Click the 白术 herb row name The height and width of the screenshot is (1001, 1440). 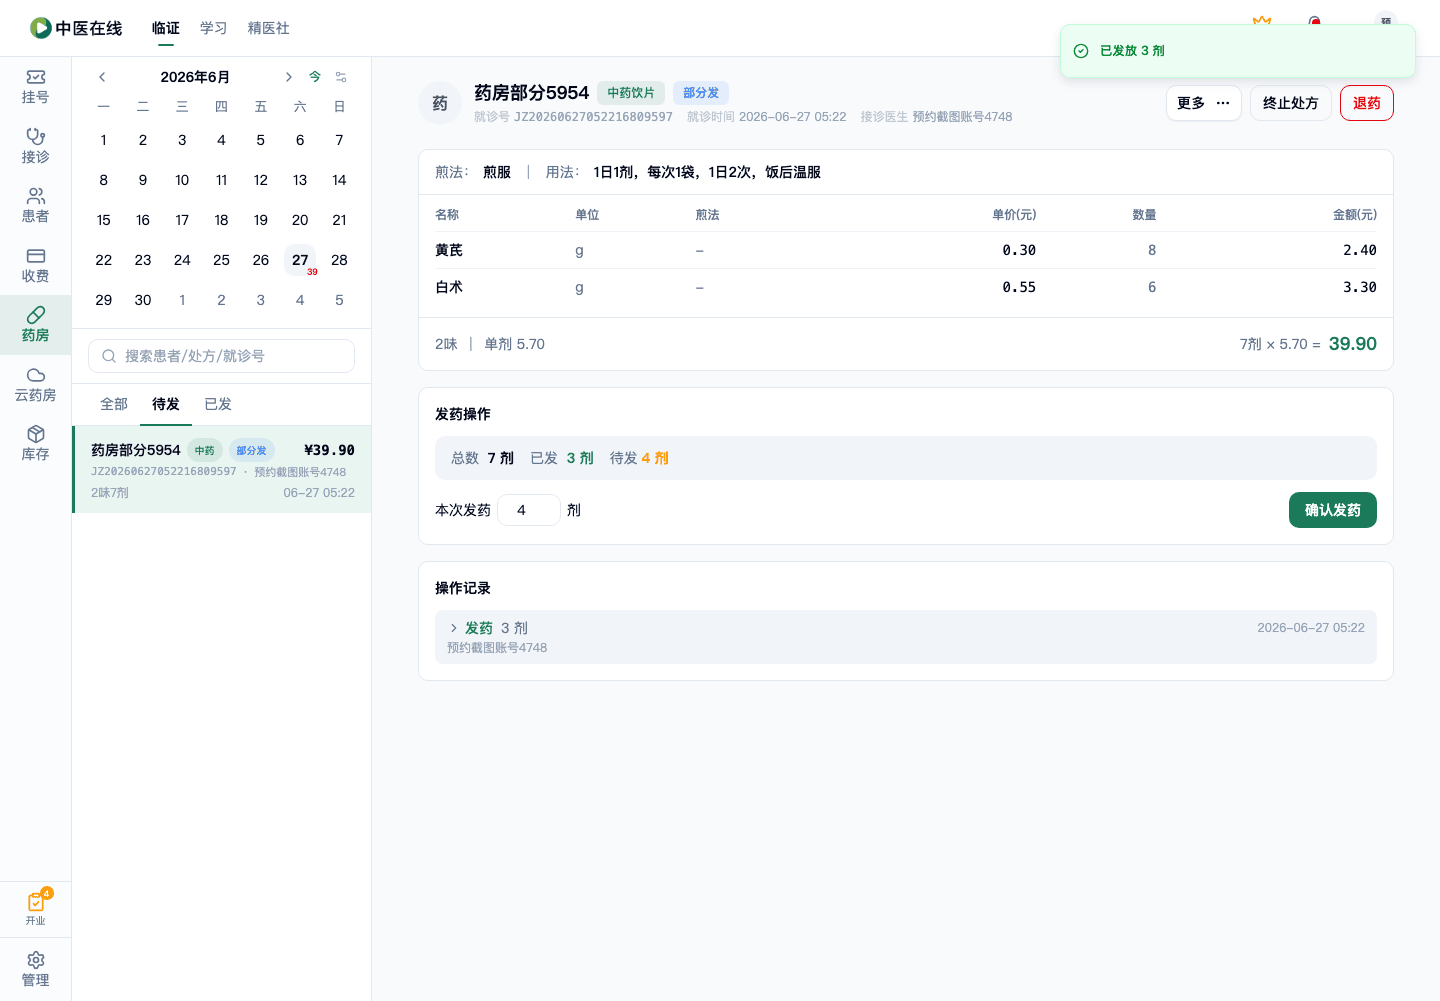pyautogui.click(x=449, y=287)
